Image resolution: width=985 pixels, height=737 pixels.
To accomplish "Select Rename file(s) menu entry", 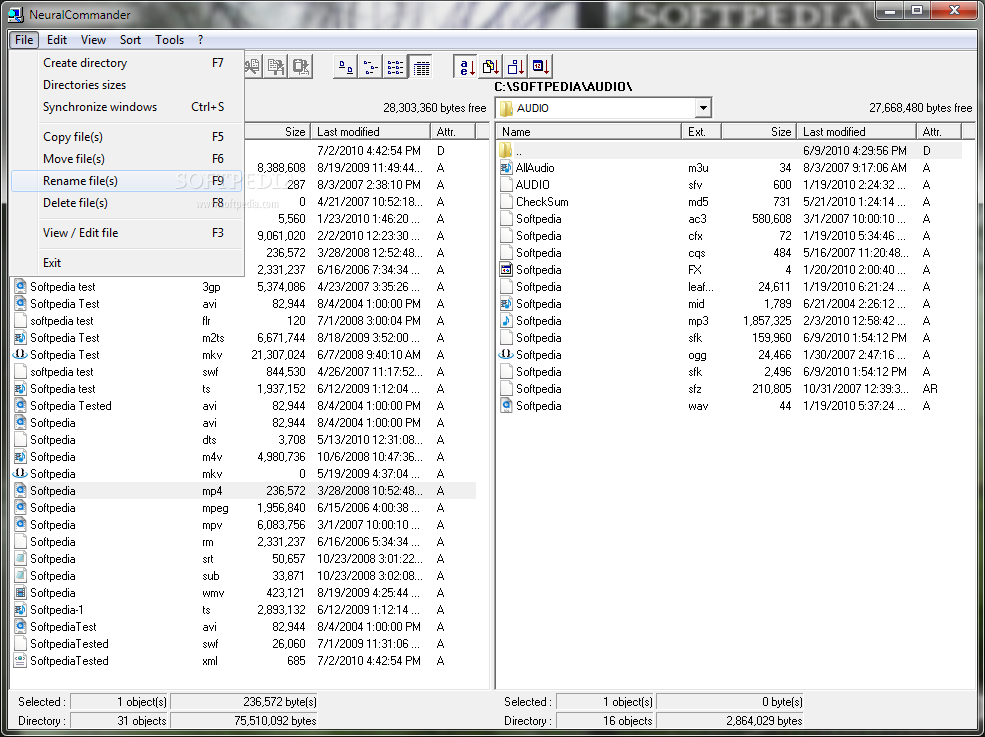I will (126, 181).
